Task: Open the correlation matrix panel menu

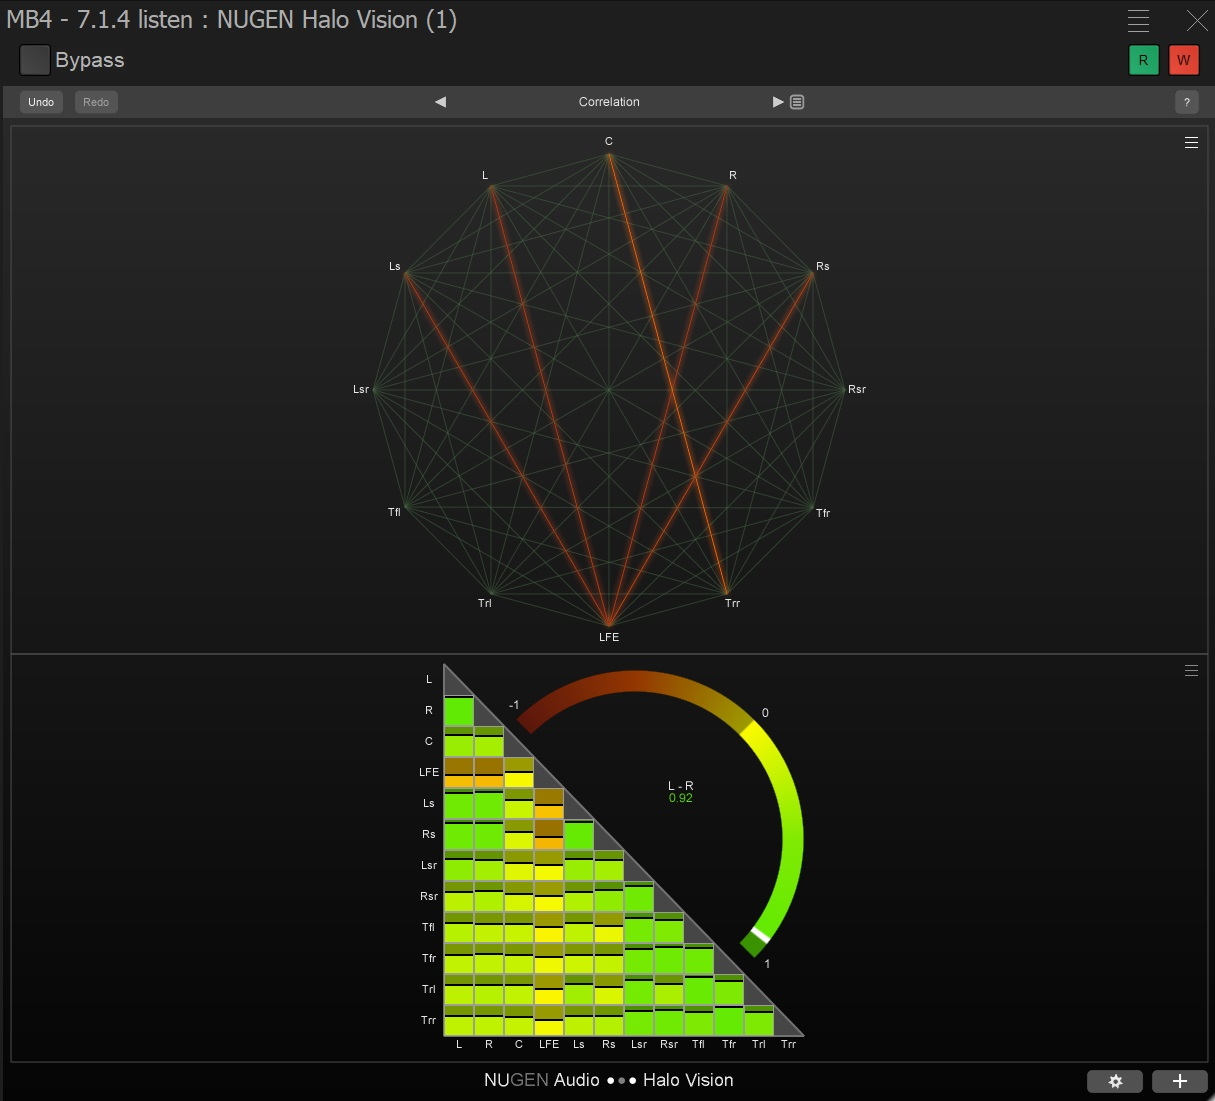Action: point(1191,671)
